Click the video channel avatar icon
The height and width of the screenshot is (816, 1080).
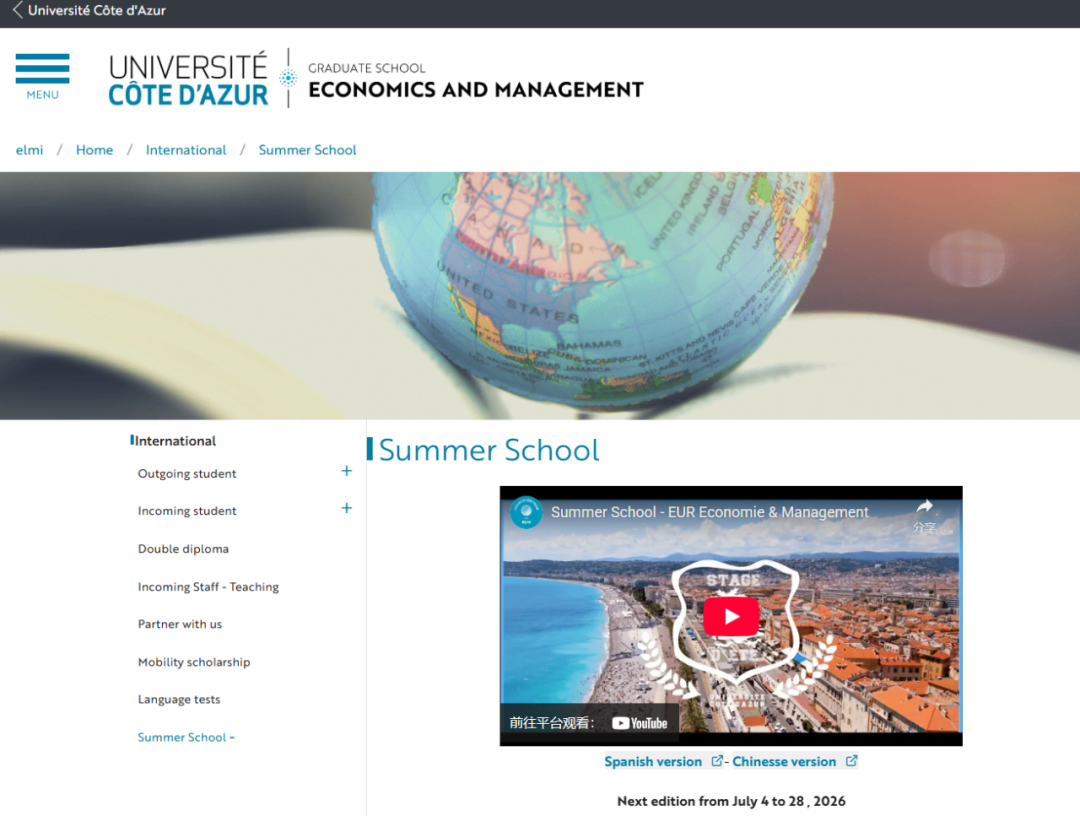(x=526, y=512)
